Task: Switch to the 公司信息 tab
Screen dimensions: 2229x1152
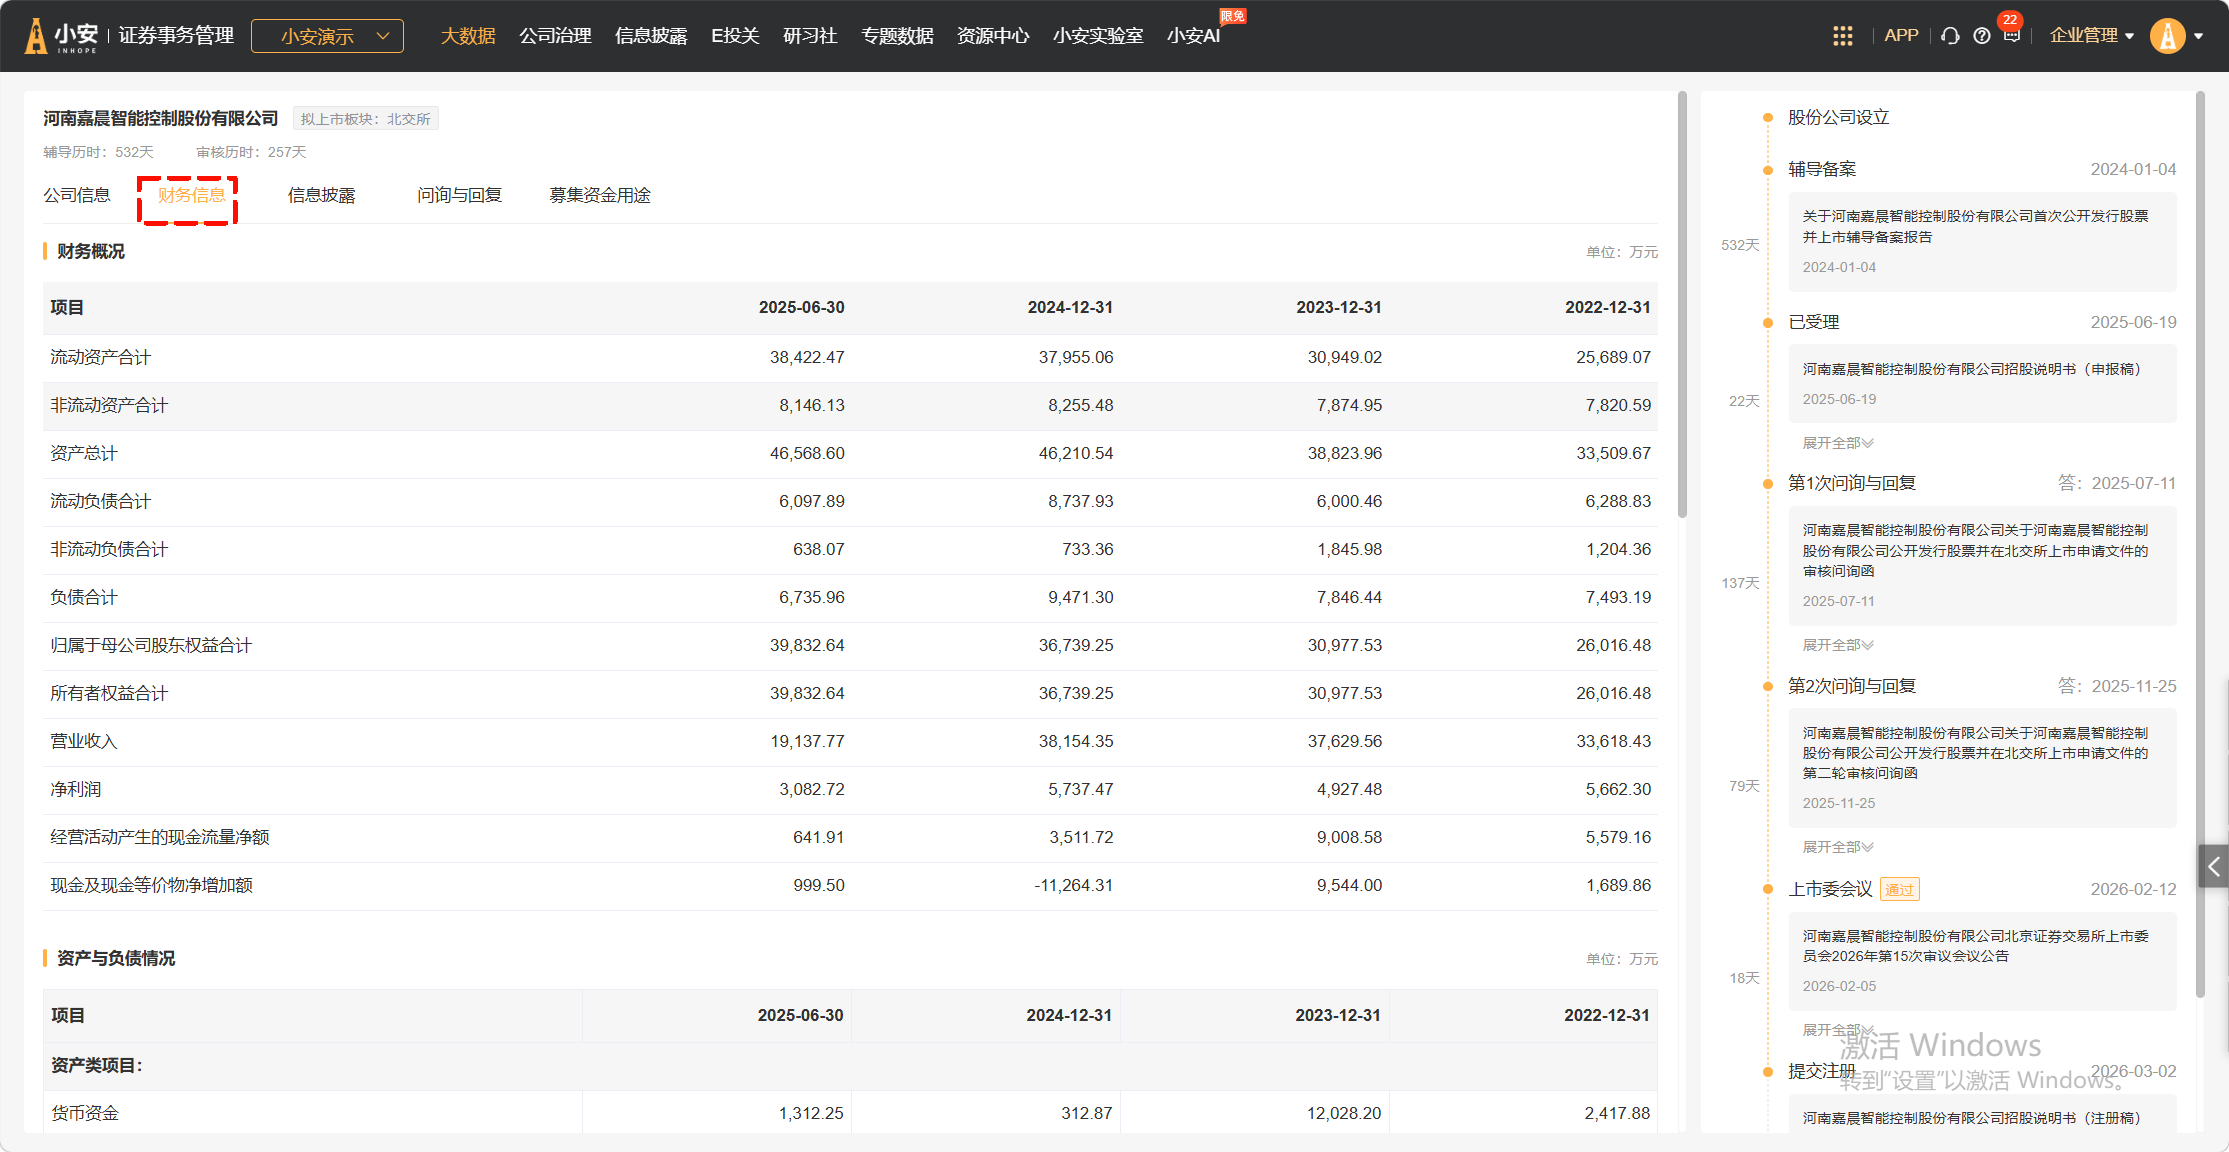Action: (x=77, y=195)
